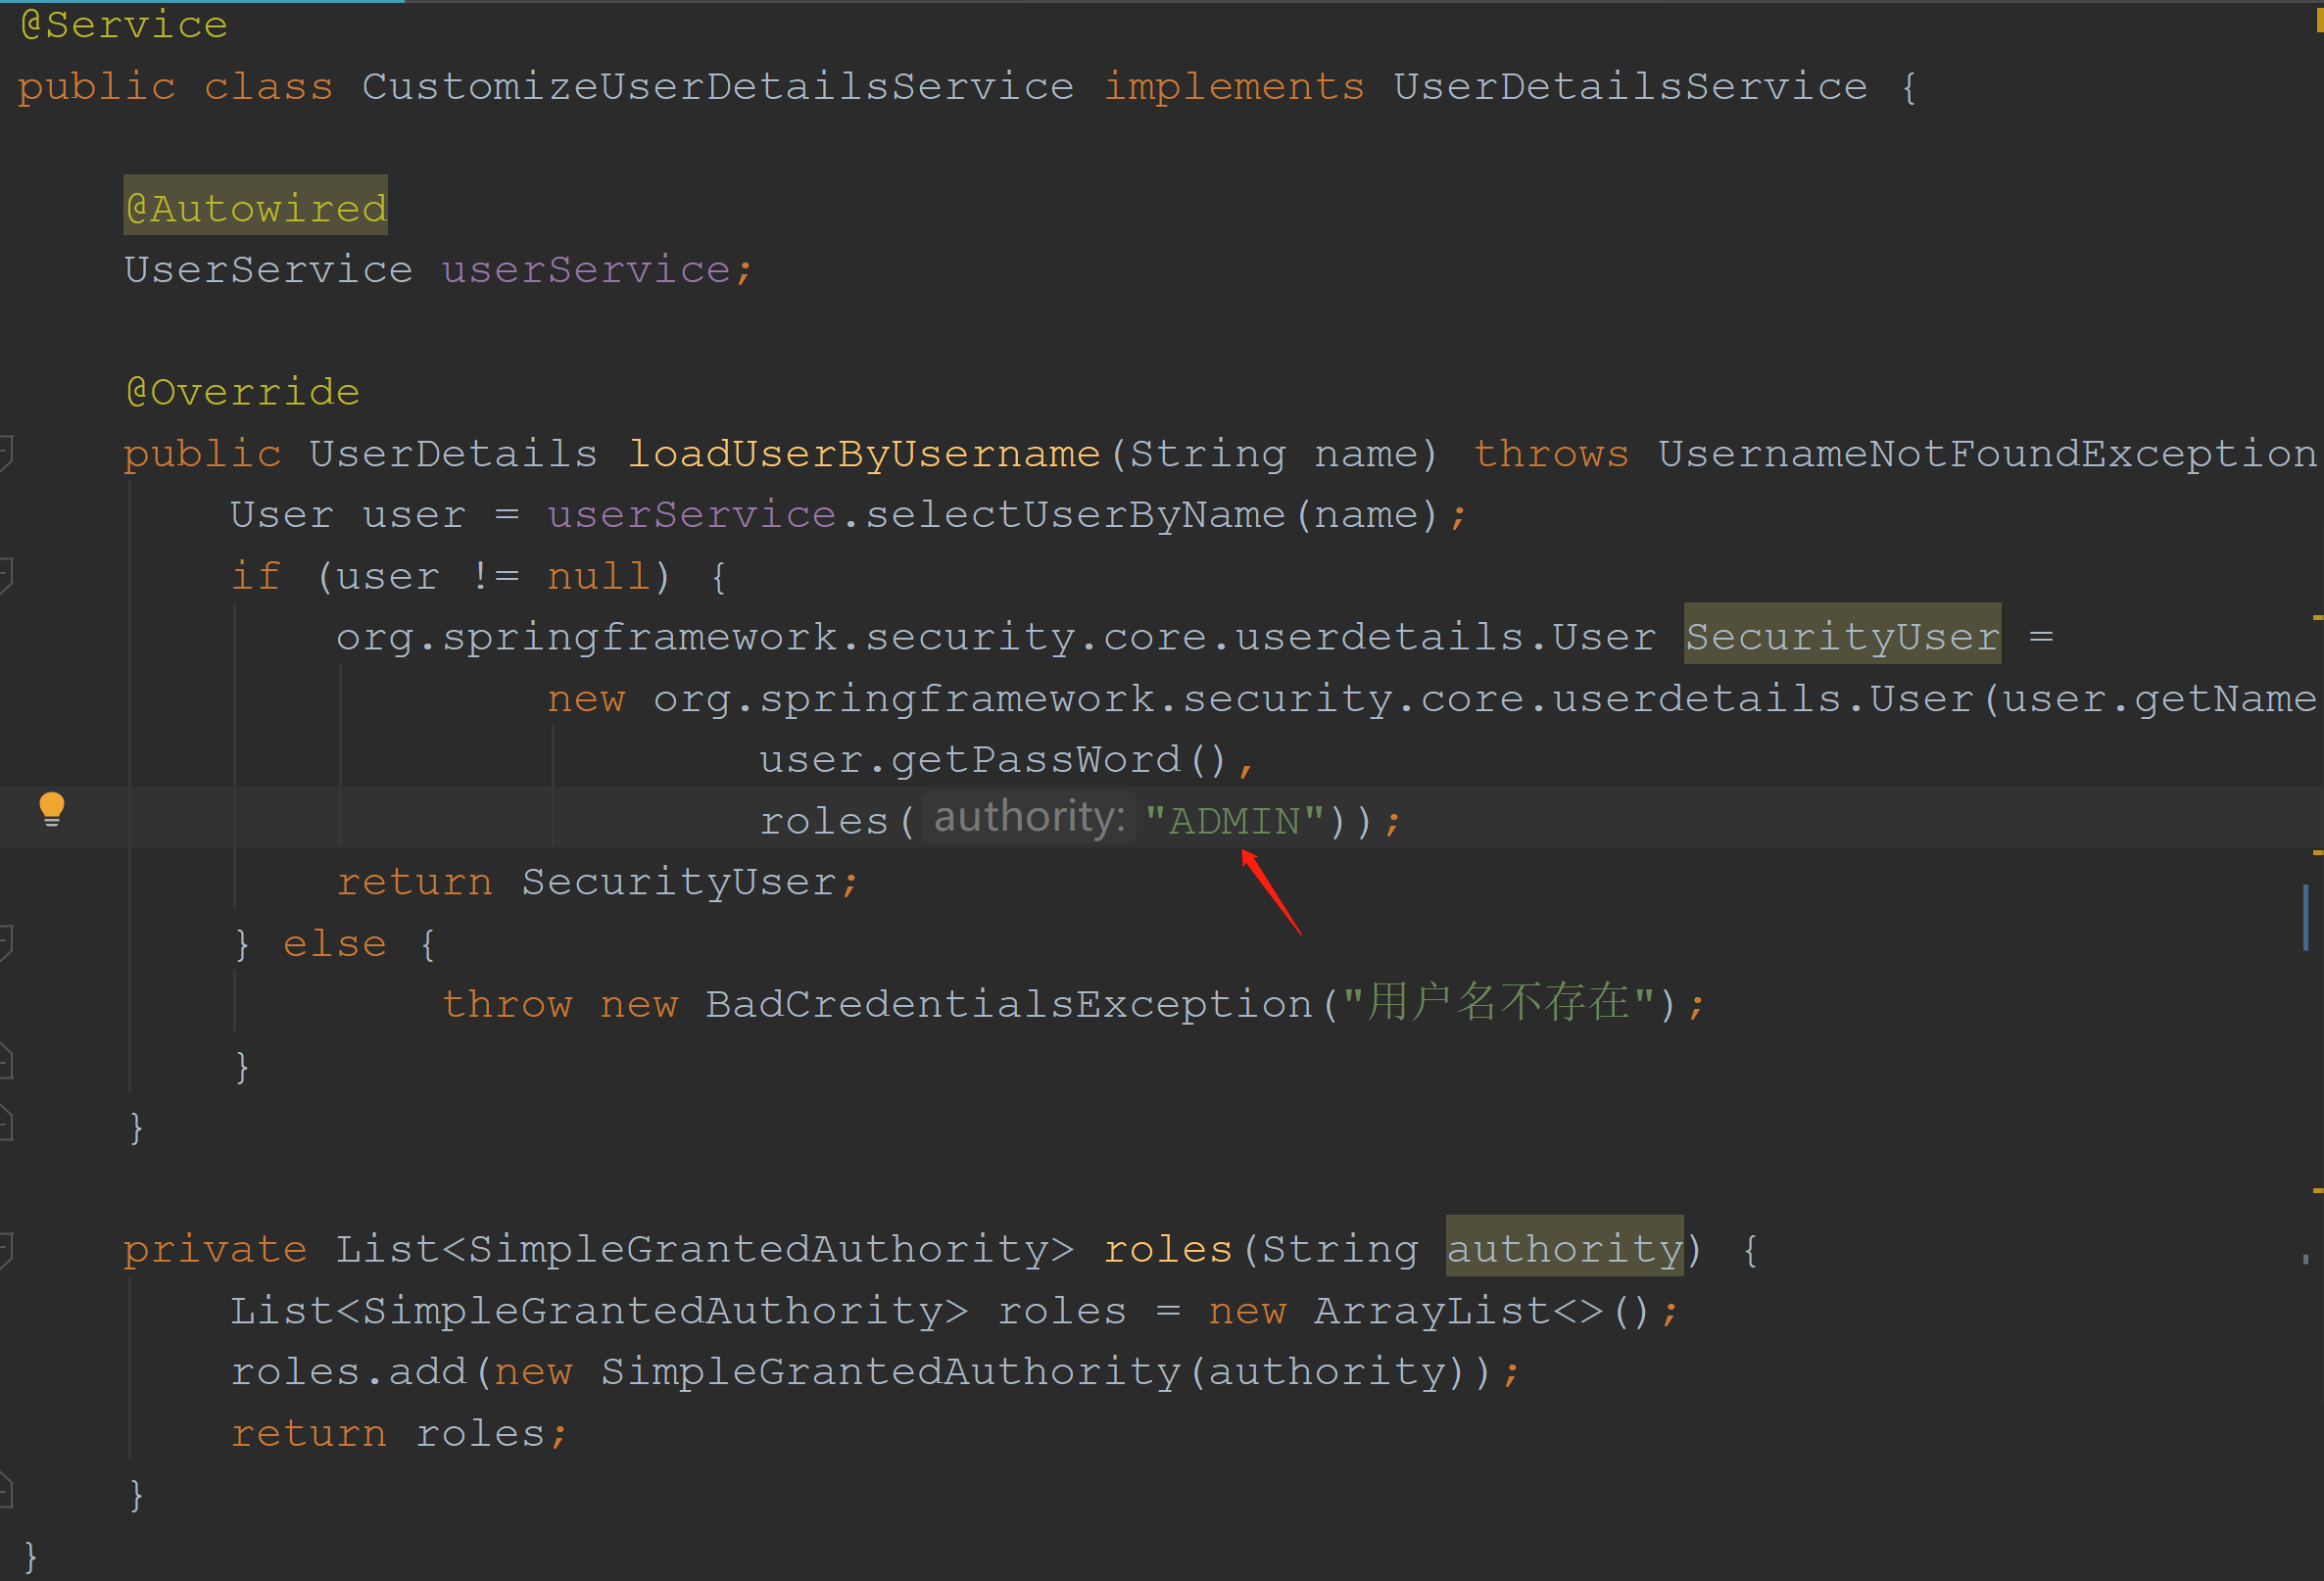Collapse the private roles method using fold marker
This screenshot has height=1581, width=2324.
[5, 1249]
